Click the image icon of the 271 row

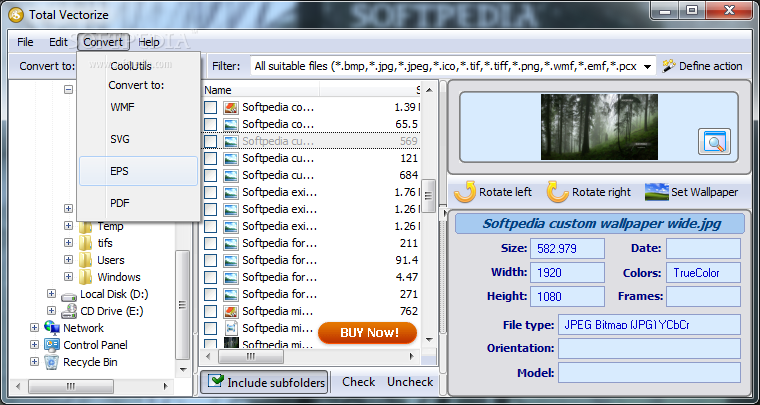[231, 294]
